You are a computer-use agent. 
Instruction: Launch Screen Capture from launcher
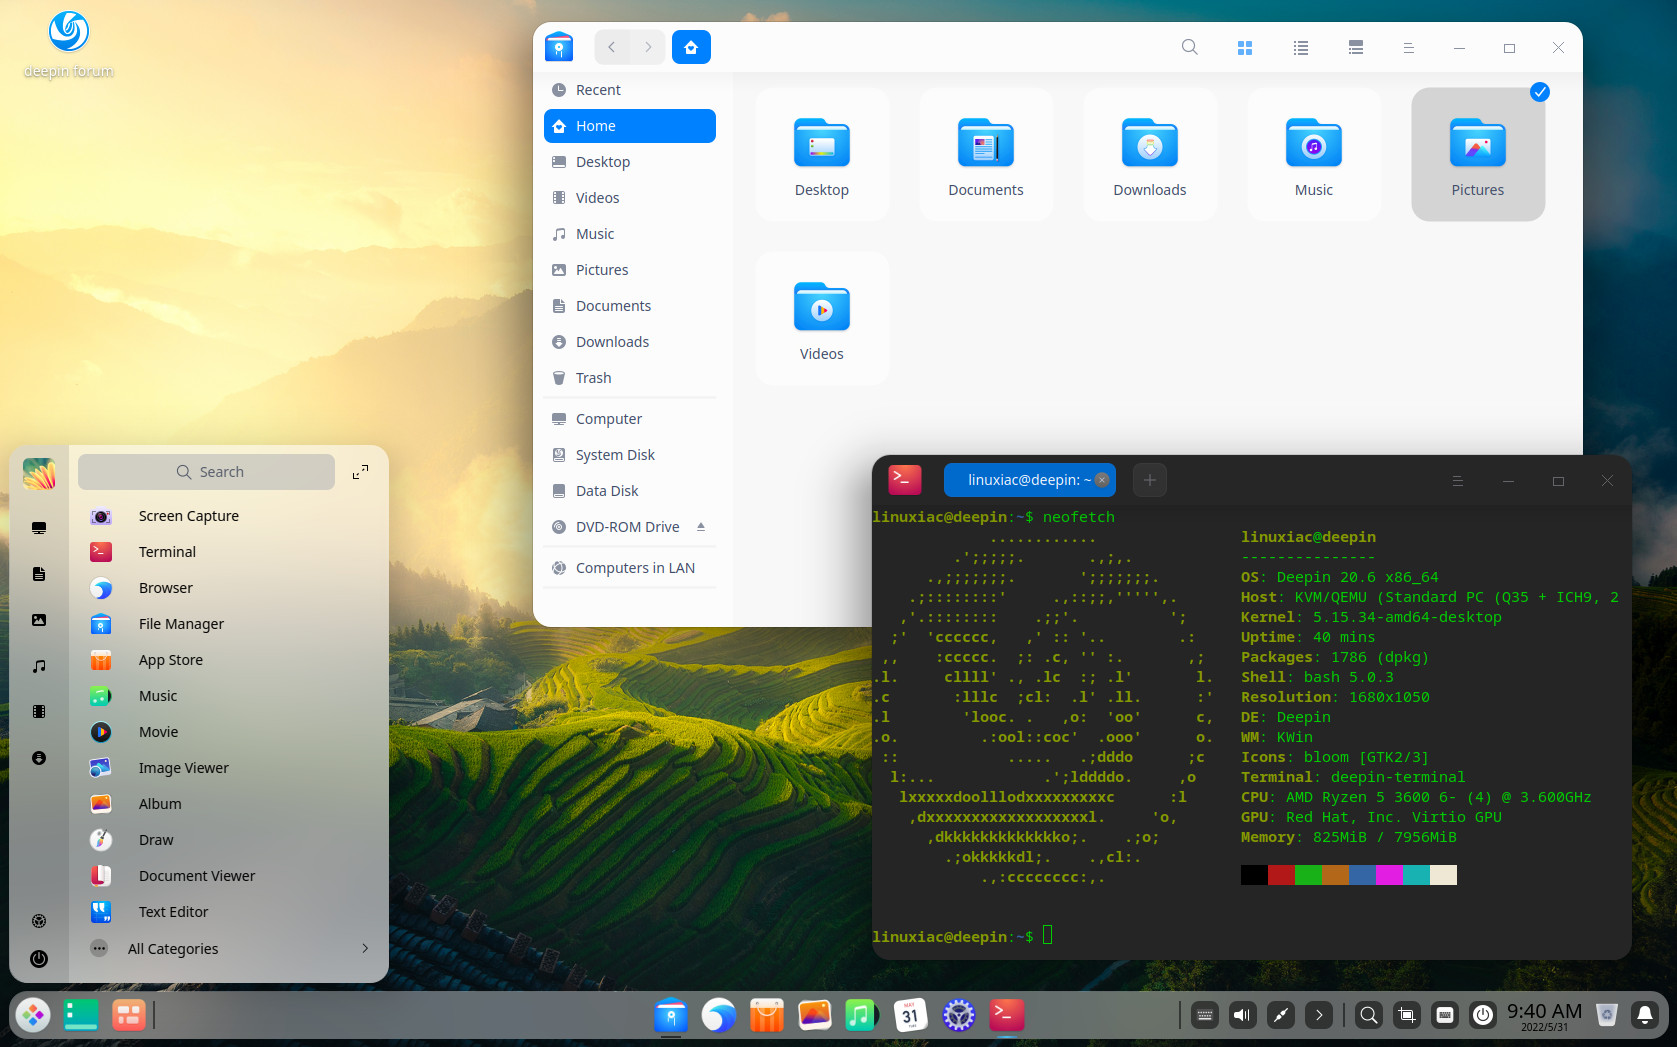coord(229,516)
